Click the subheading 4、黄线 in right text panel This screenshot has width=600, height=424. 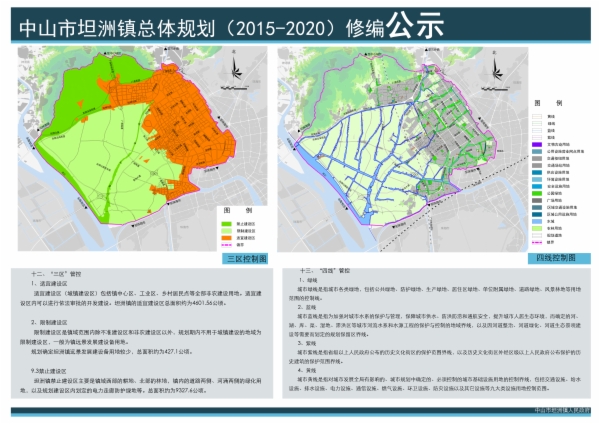tap(307, 370)
